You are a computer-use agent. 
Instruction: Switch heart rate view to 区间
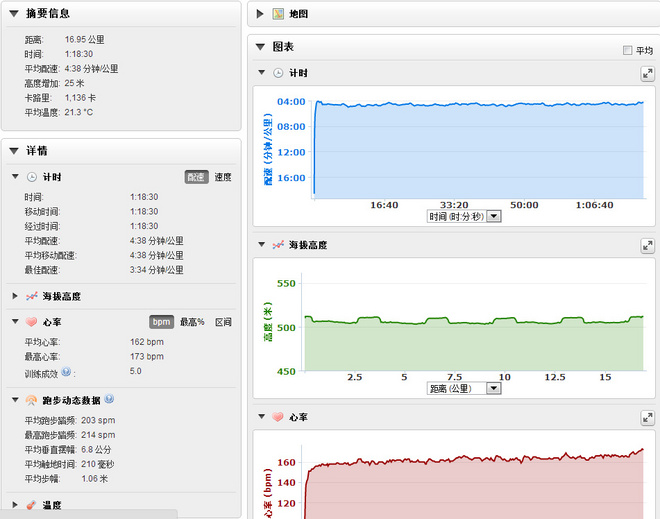pos(223,322)
